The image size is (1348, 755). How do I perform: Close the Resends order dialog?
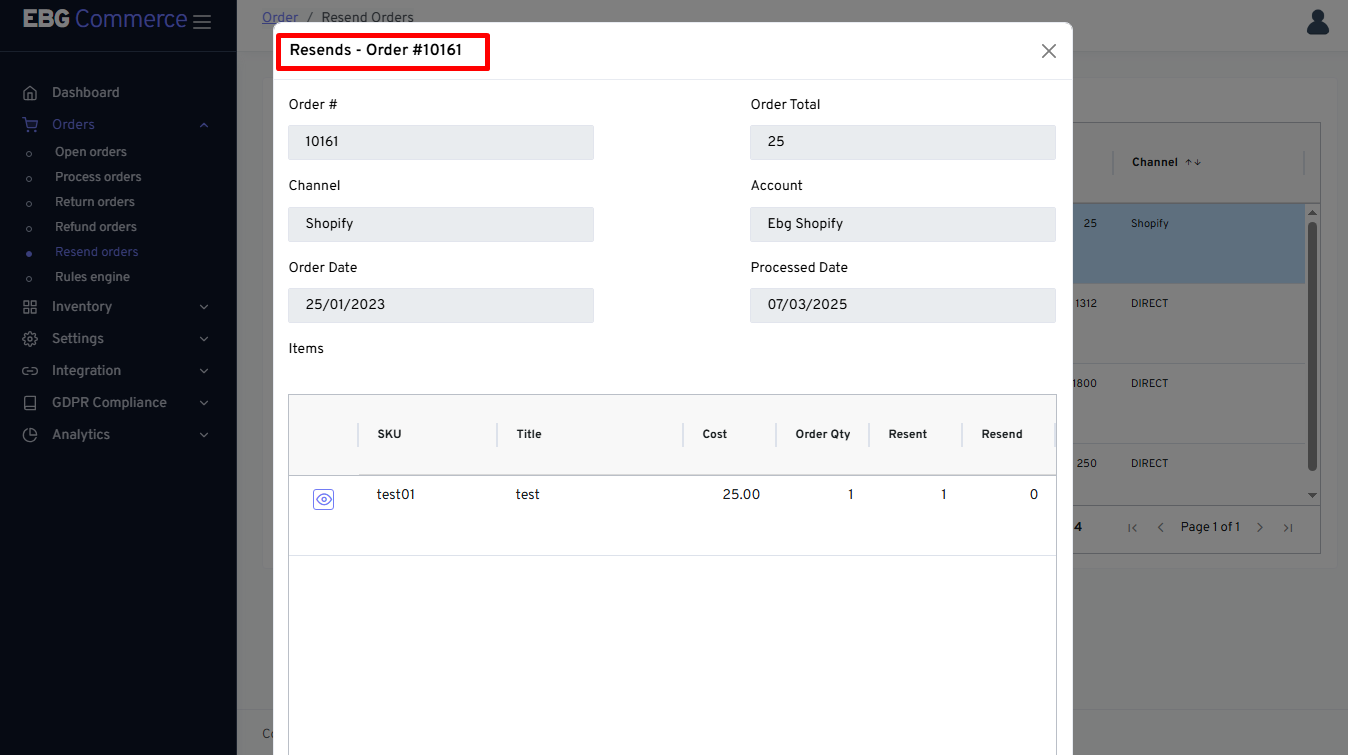coord(1048,51)
